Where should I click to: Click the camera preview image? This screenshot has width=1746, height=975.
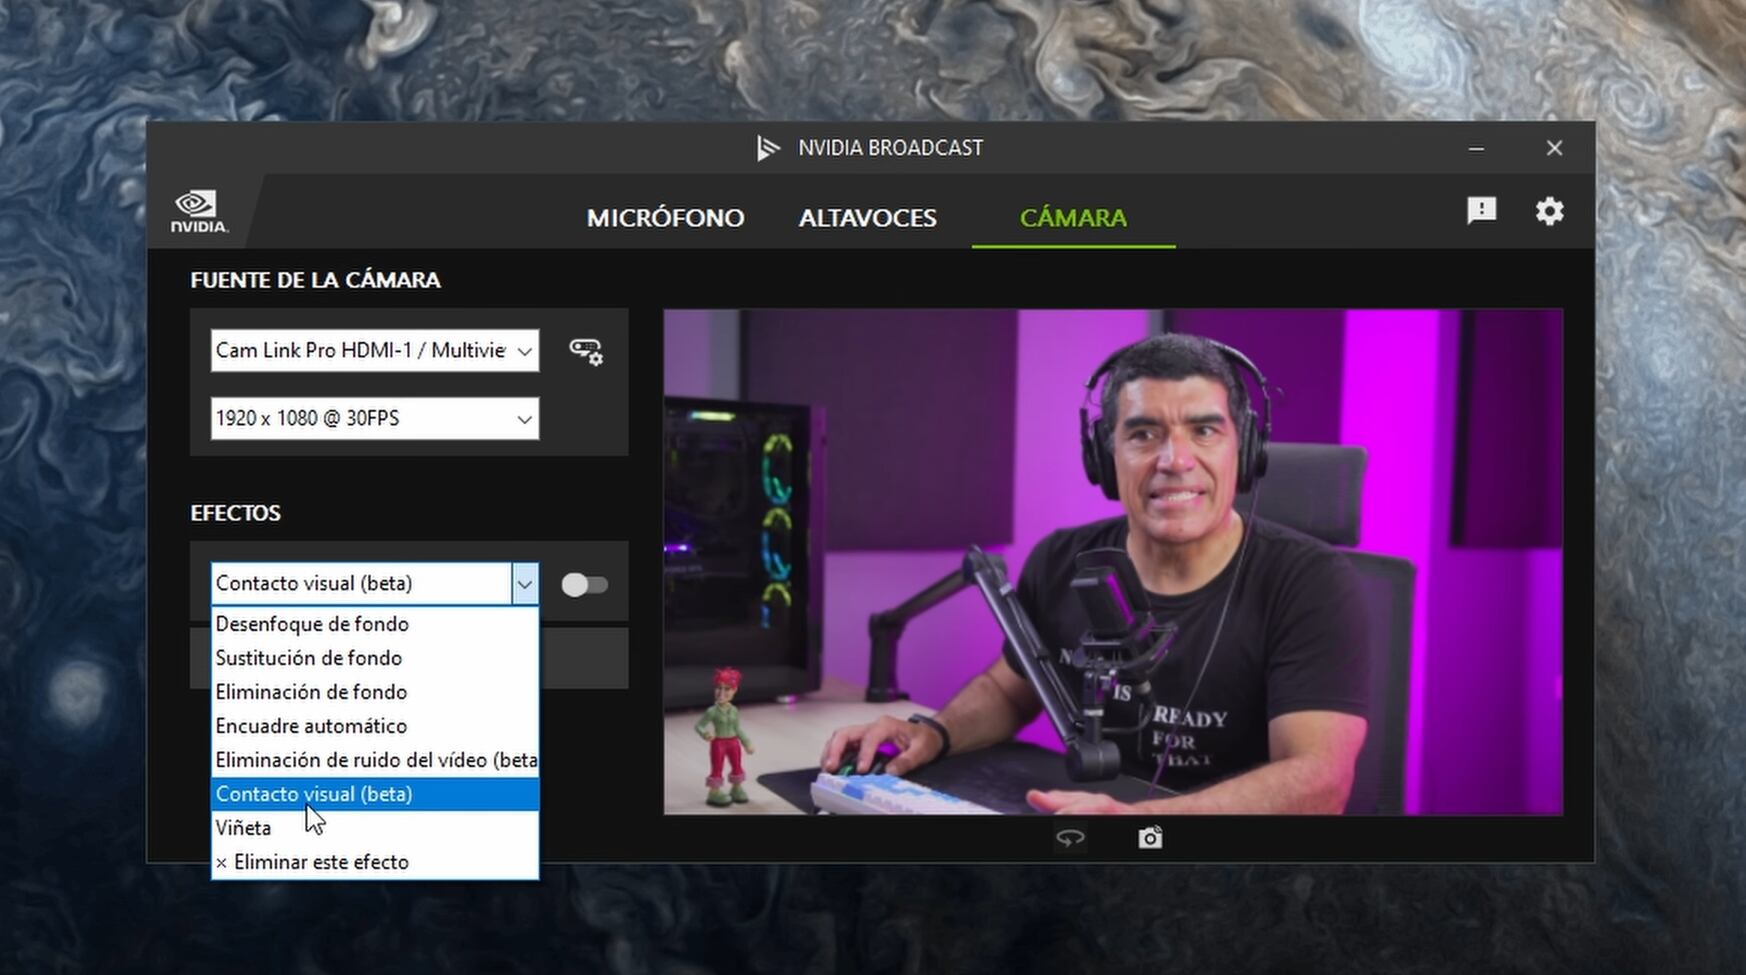1113,562
